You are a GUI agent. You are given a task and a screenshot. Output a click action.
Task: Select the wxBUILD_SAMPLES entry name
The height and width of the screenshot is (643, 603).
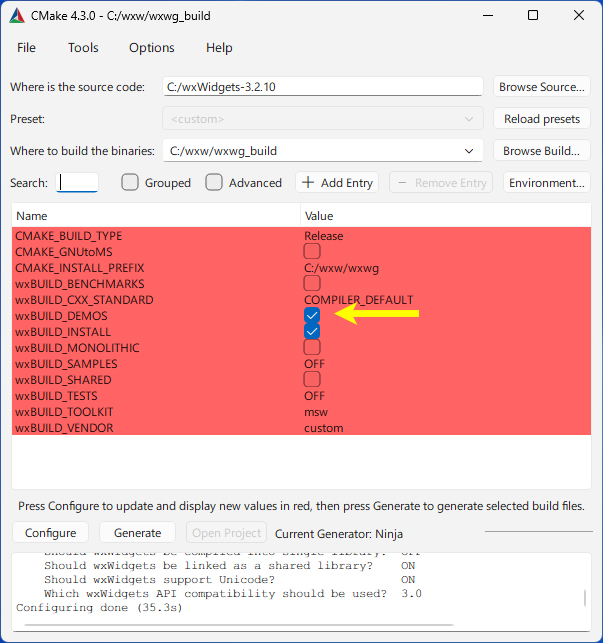click(x=66, y=364)
